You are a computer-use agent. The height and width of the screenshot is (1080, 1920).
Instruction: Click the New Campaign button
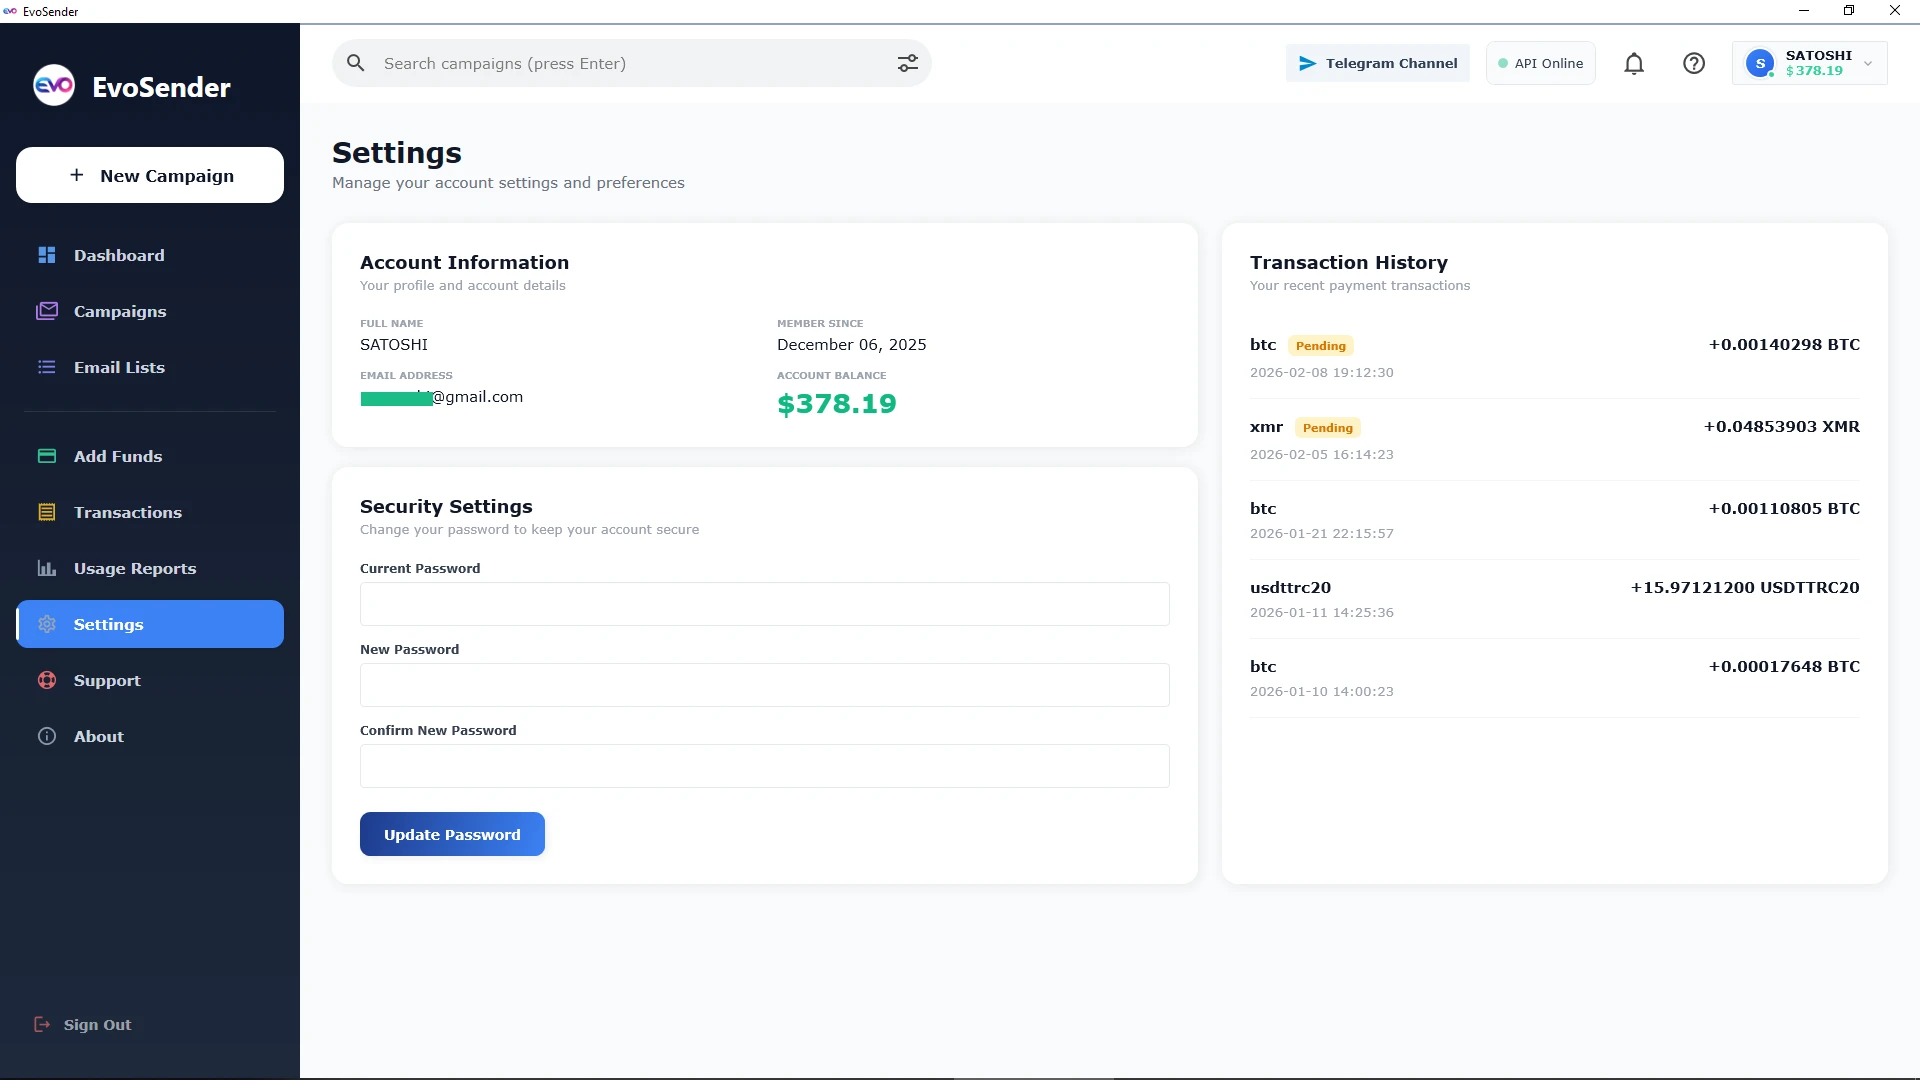click(x=149, y=175)
